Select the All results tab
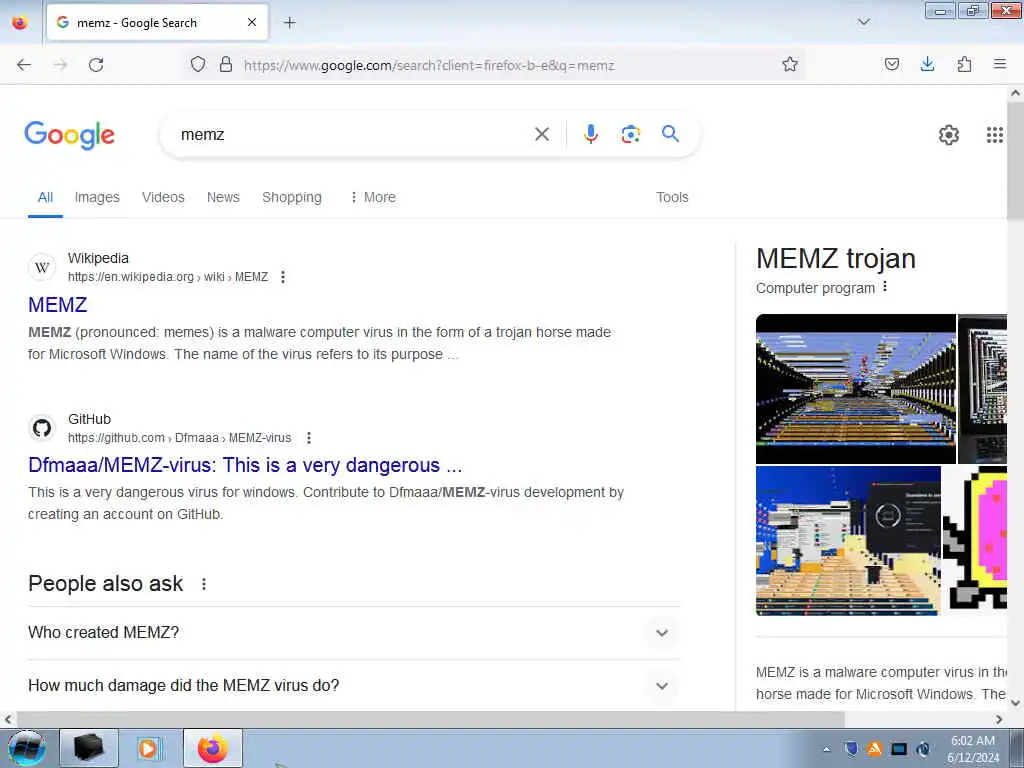Viewport: 1024px width, 768px height. pyautogui.click(x=45, y=197)
